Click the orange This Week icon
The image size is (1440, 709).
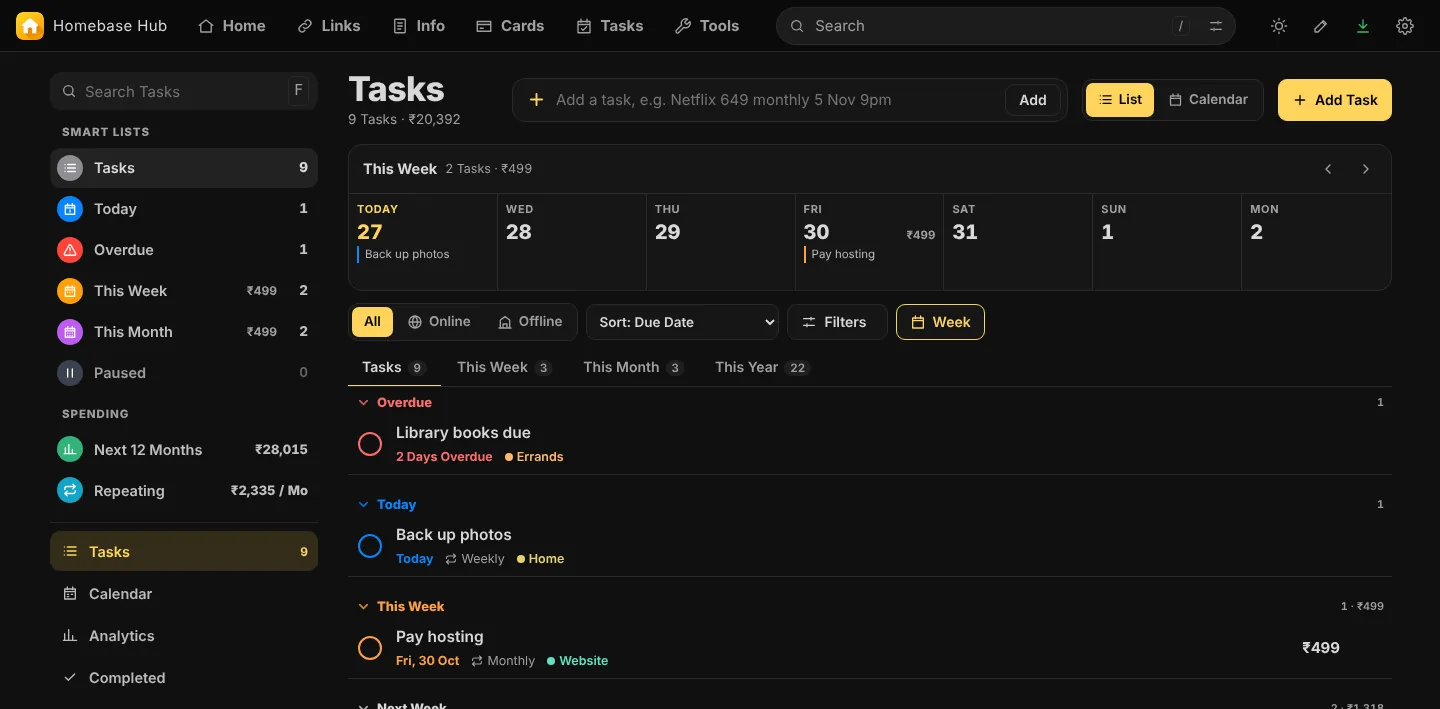pos(70,291)
